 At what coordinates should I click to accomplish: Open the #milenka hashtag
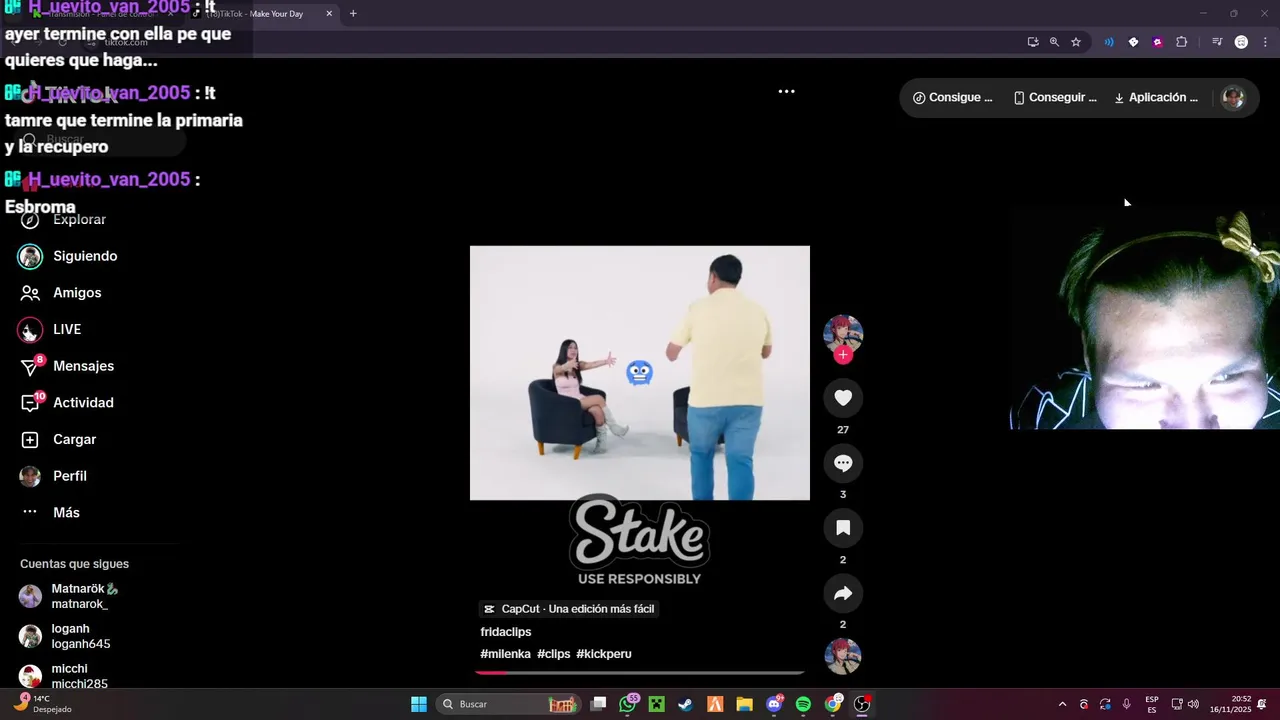(505, 654)
